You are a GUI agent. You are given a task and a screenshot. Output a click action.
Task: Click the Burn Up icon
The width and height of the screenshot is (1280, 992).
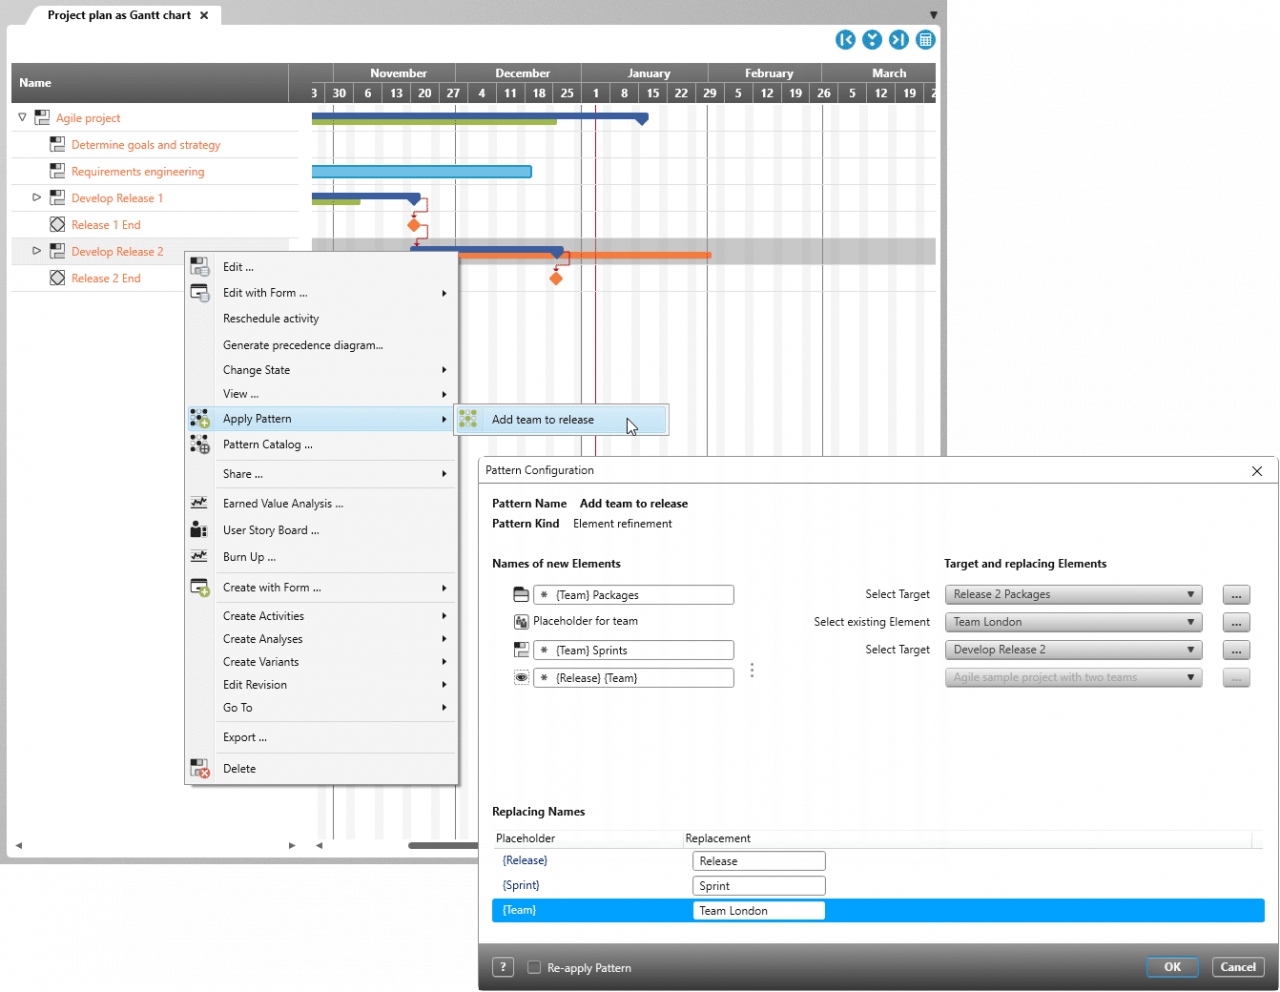tap(199, 555)
